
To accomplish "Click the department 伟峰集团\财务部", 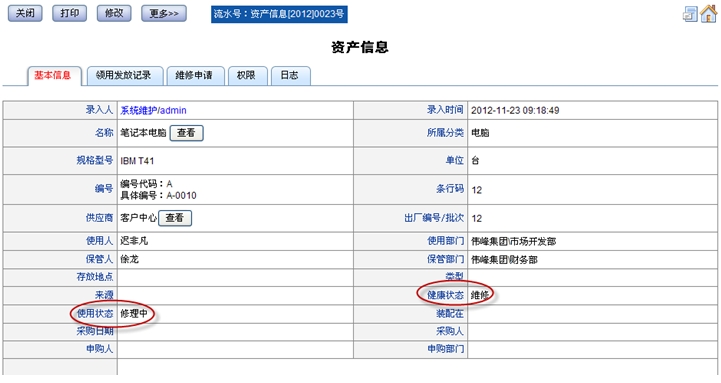I will point(504,260).
